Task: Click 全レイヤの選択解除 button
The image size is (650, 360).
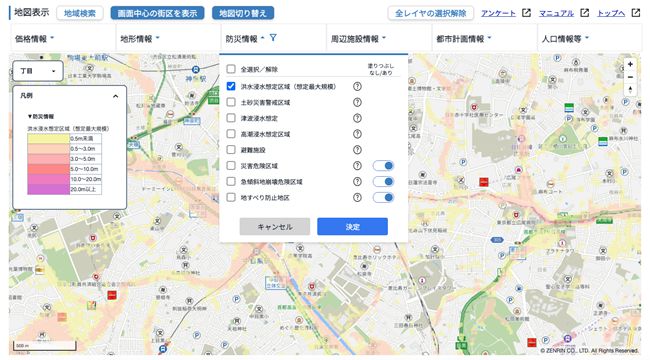Action: pyautogui.click(x=430, y=13)
